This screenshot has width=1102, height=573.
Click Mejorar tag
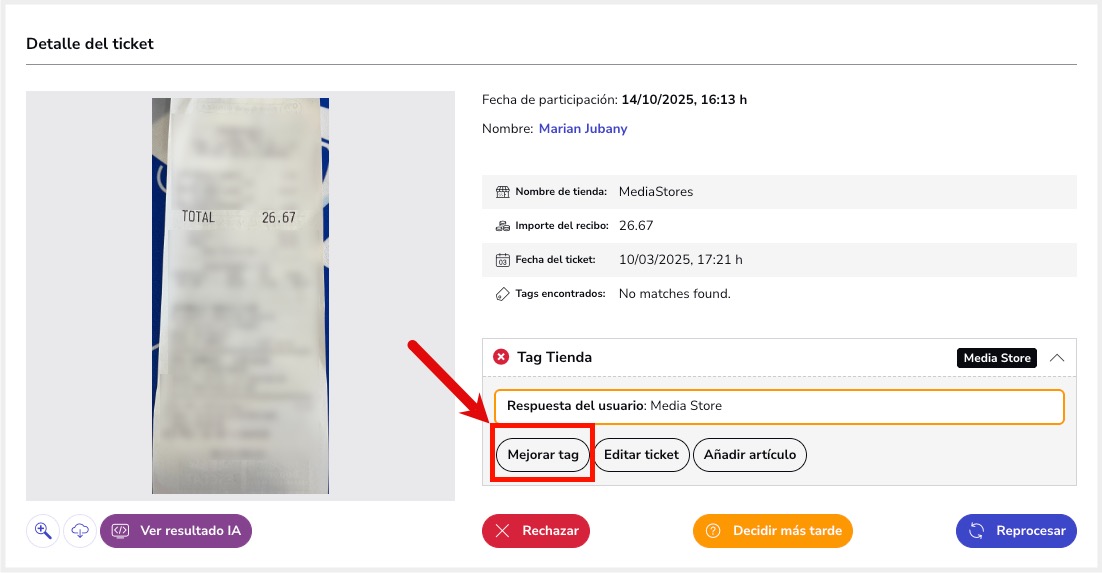[x=543, y=455]
